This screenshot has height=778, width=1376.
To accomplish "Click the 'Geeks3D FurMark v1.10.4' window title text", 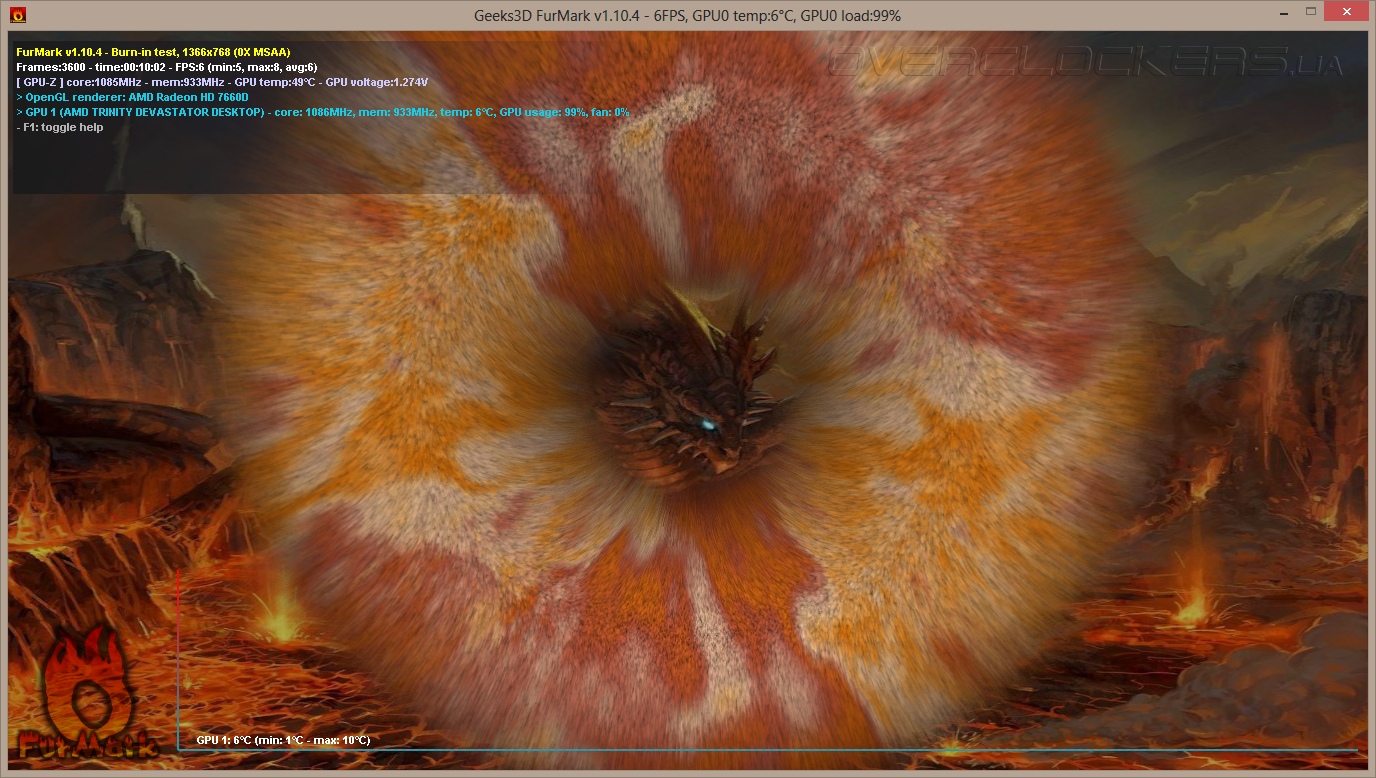I will point(687,15).
